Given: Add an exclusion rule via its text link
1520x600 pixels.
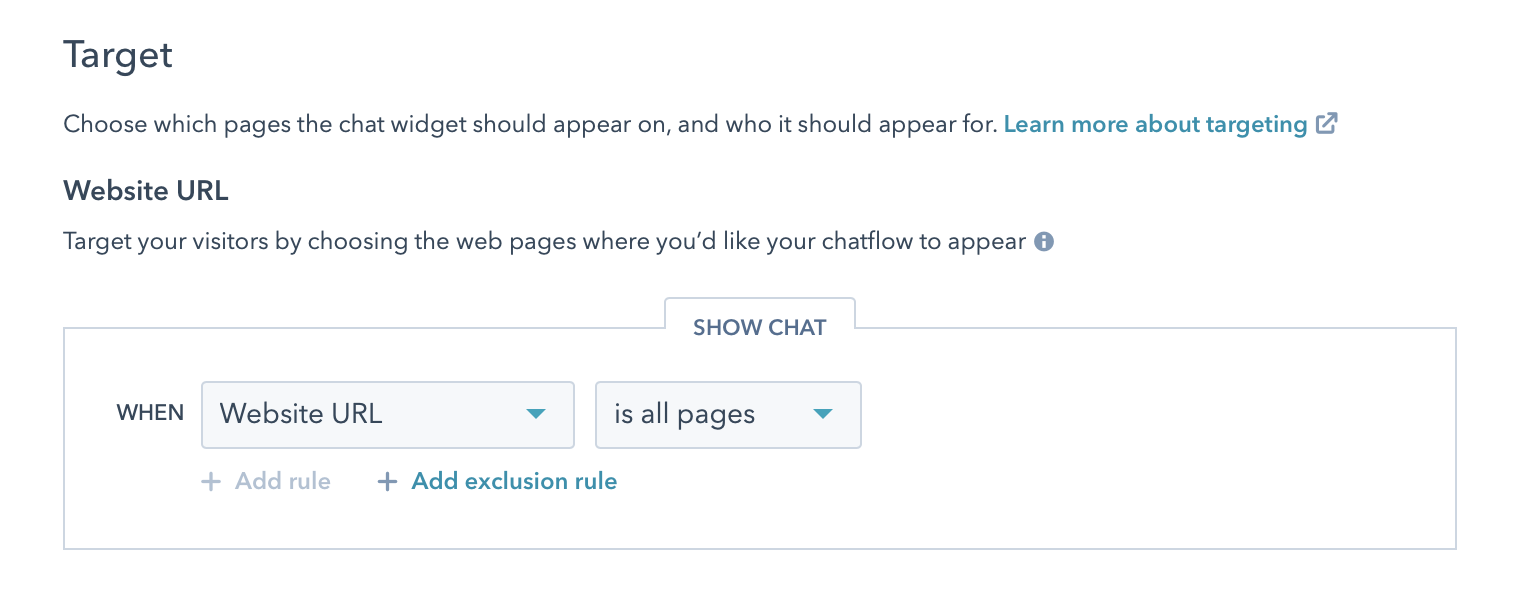Looking at the screenshot, I should coord(514,482).
